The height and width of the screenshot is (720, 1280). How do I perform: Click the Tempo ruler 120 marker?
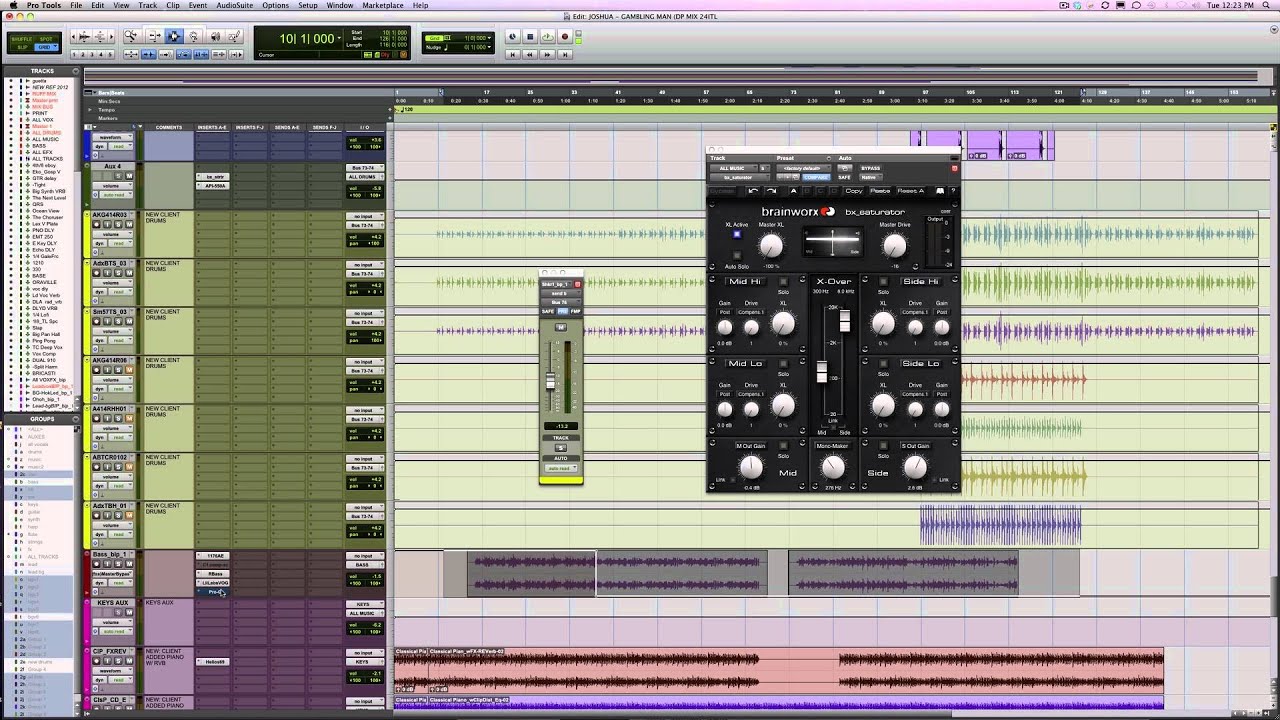[x=407, y=110]
